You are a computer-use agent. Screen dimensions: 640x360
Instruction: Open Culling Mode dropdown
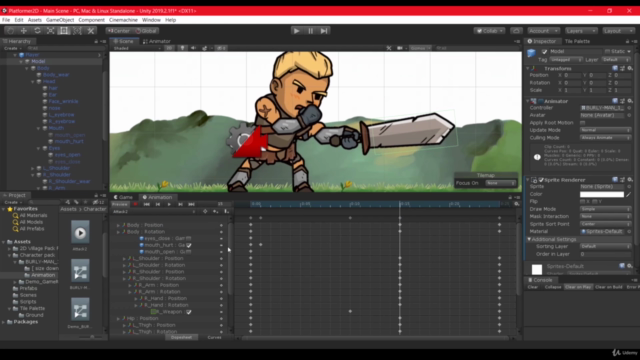point(605,138)
